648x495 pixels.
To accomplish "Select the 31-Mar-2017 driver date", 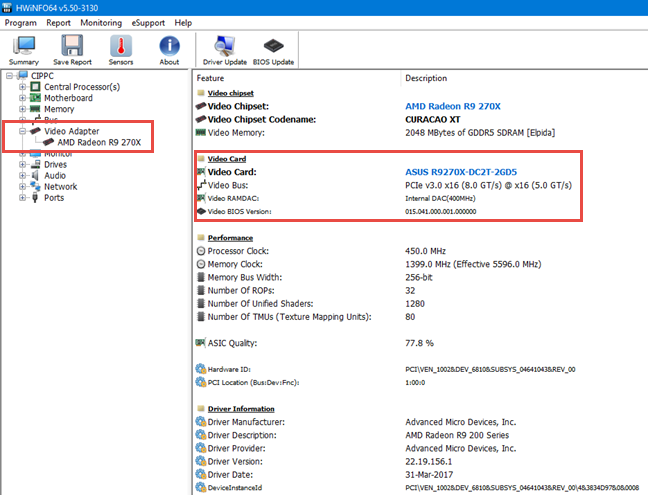I will pyautogui.click(x=429, y=475).
